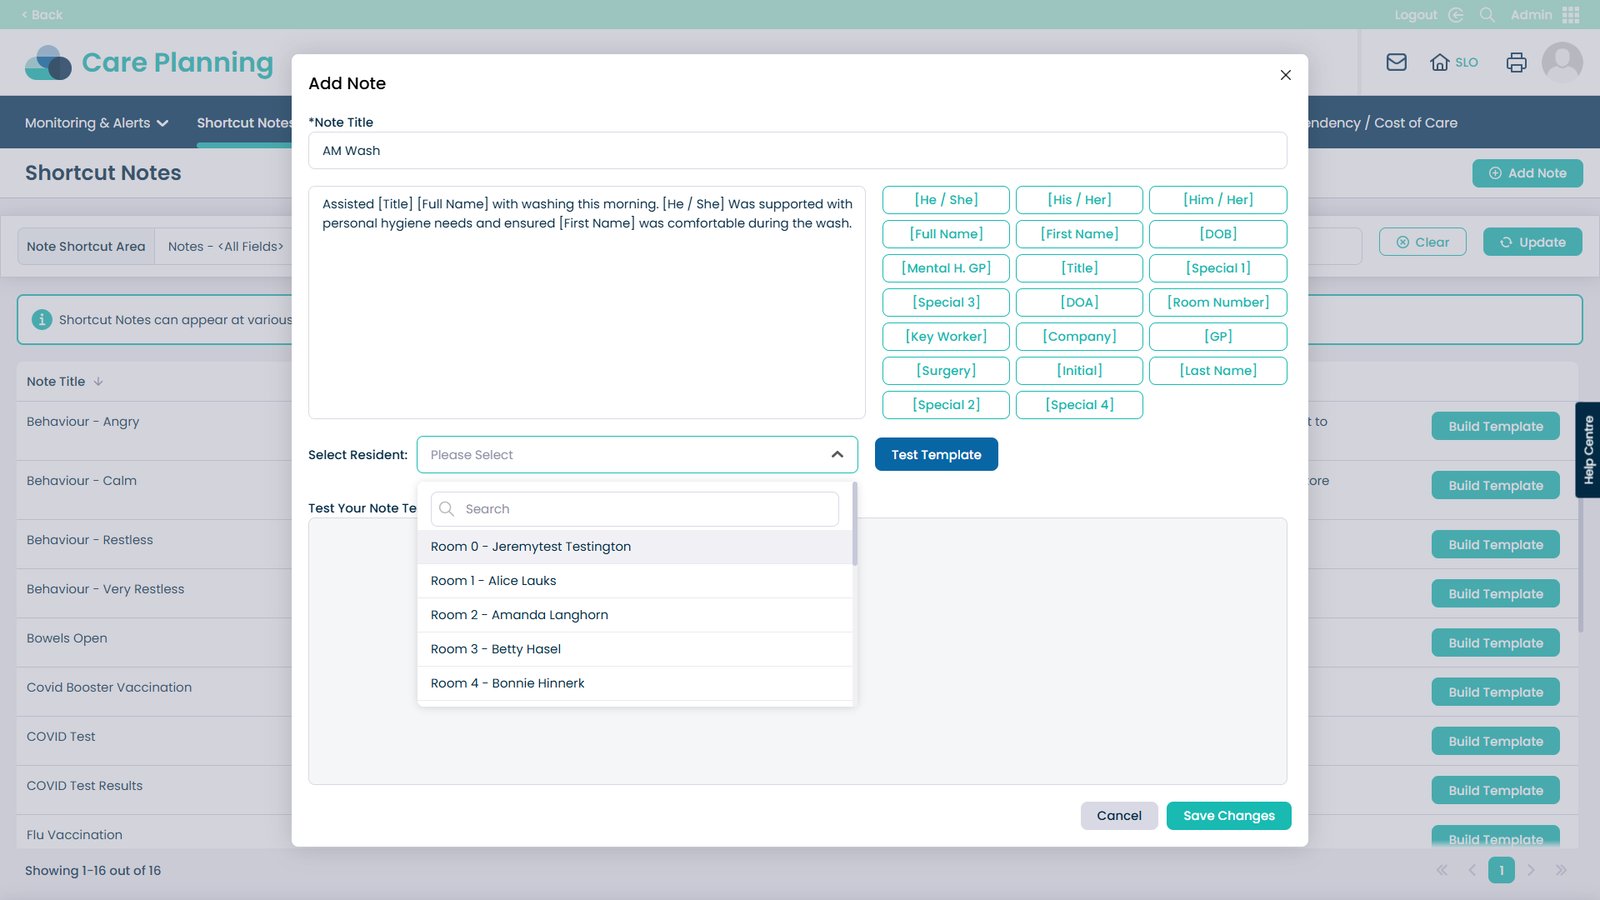Insert the [GP] placeholder
The width and height of the screenshot is (1600, 900).
click(x=1218, y=336)
